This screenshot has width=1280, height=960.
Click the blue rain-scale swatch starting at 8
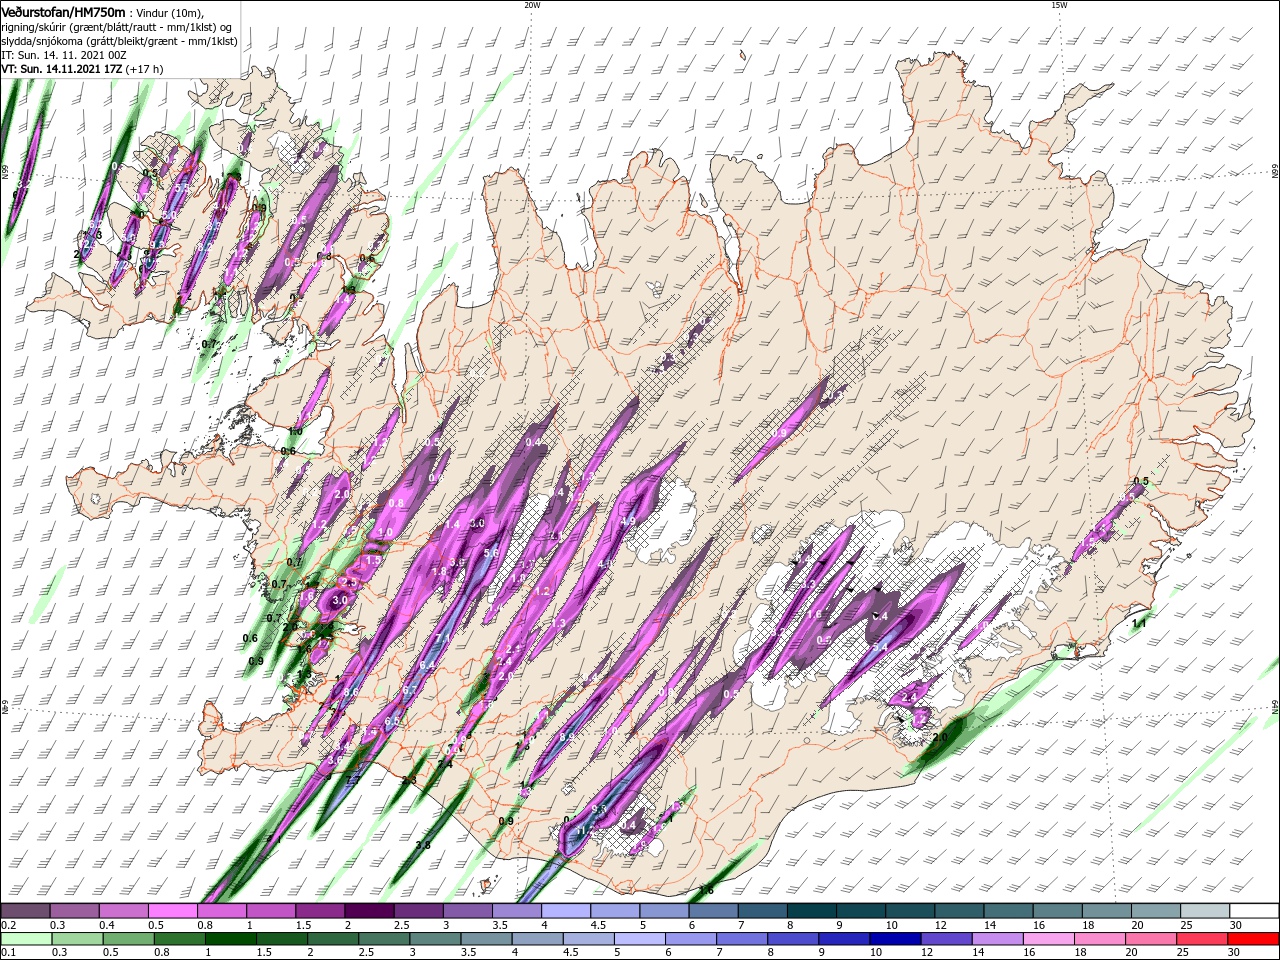point(794,939)
